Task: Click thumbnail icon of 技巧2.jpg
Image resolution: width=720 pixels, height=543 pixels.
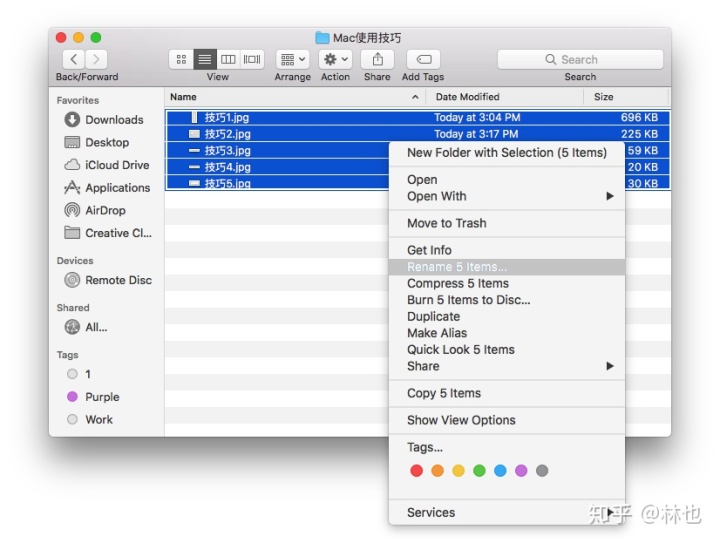Action: tap(194, 134)
